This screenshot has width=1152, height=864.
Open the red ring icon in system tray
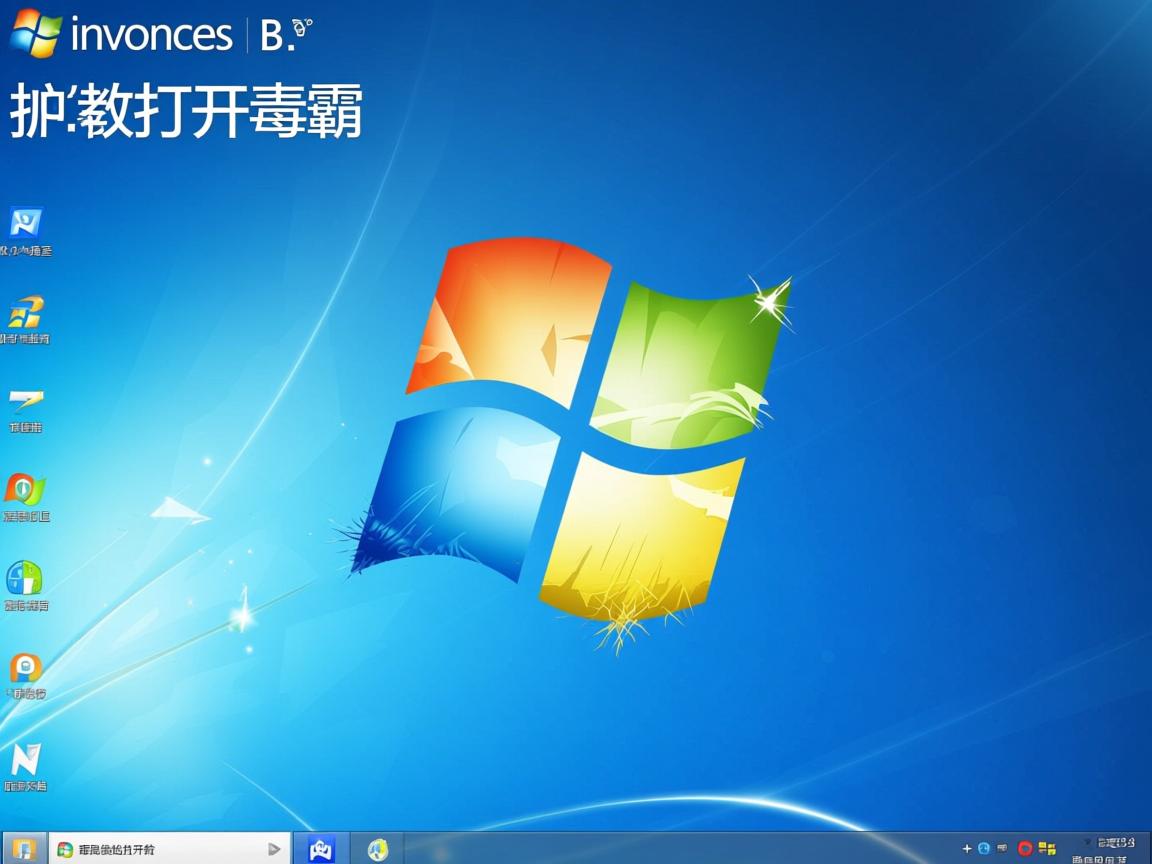(1024, 848)
